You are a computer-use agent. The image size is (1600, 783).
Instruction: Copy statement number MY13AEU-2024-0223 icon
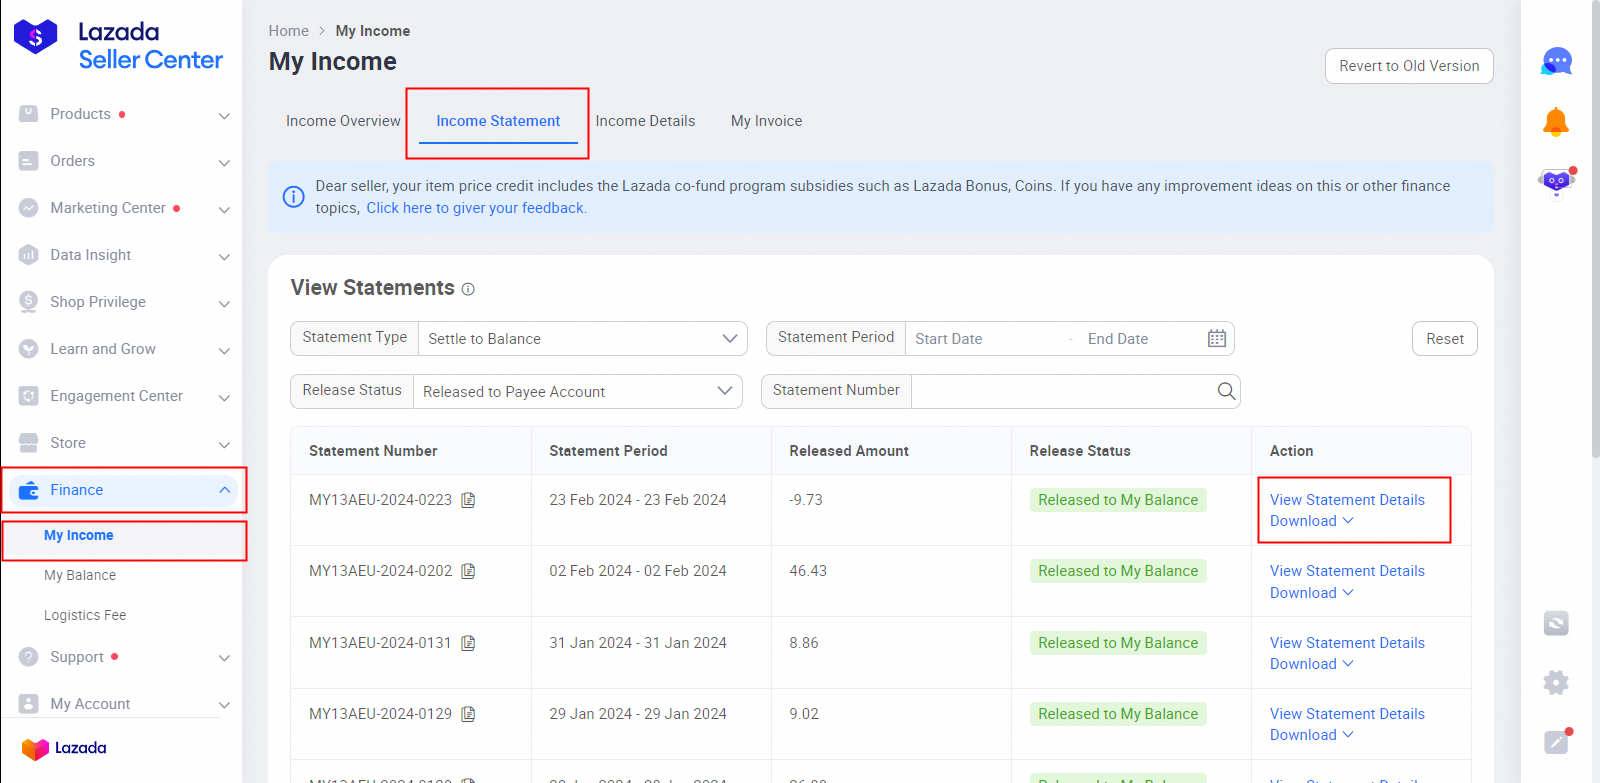468,500
